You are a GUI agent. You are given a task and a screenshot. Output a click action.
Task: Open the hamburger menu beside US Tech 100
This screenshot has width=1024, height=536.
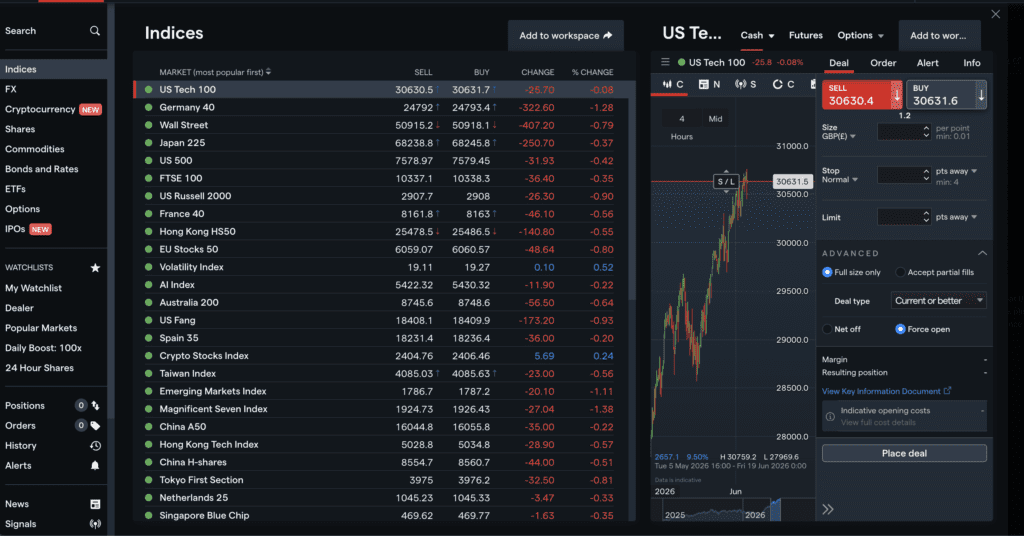click(x=665, y=62)
